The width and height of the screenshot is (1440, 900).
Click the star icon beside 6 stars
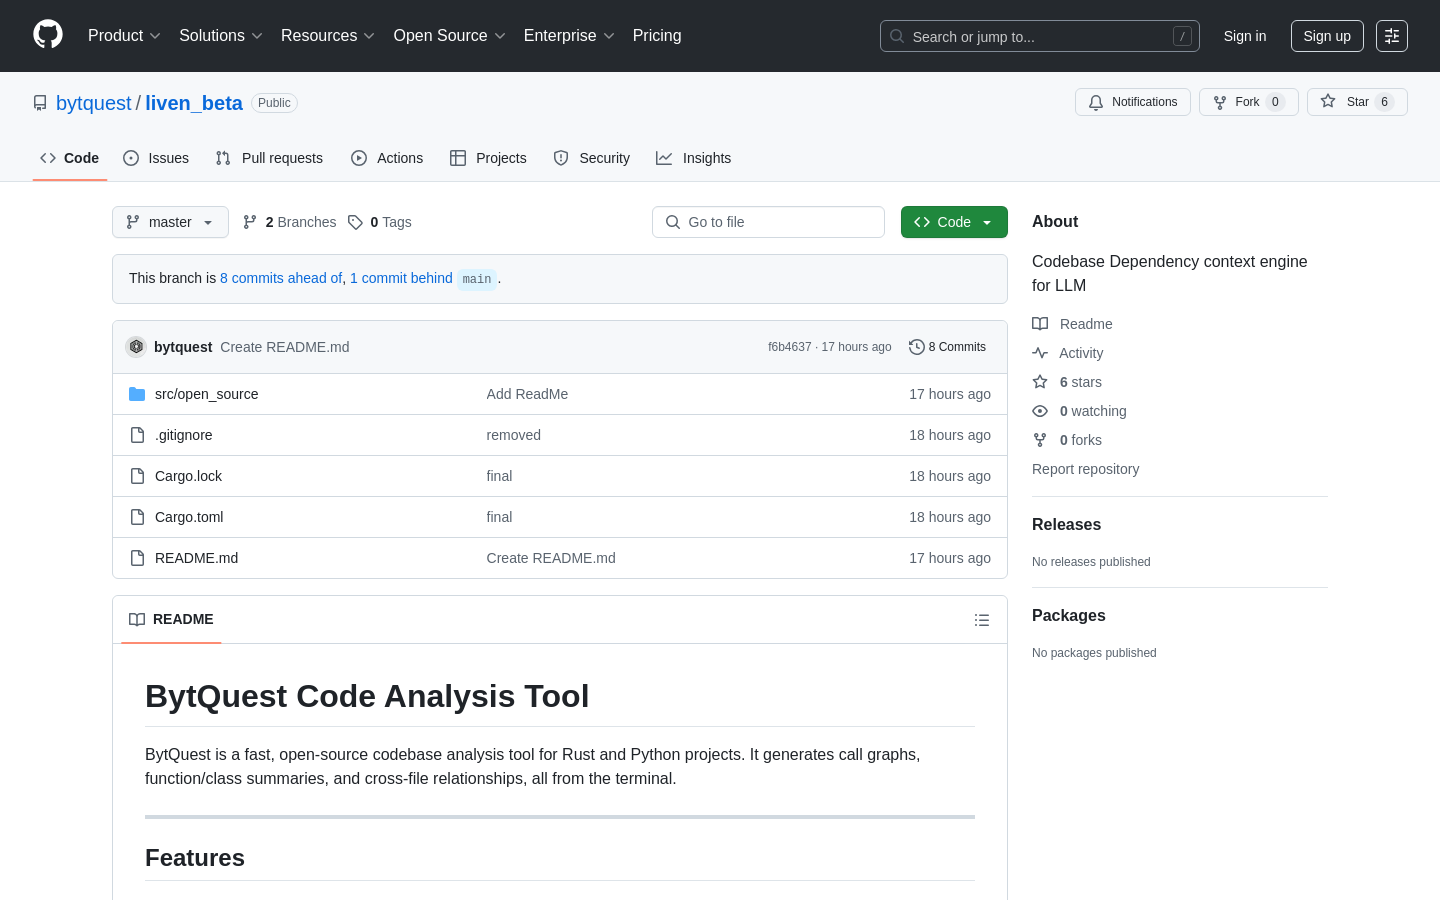click(x=1040, y=382)
